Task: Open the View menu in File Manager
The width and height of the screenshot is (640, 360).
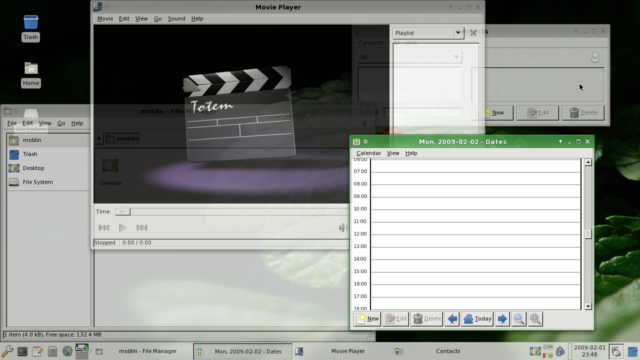Action: tap(45, 123)
